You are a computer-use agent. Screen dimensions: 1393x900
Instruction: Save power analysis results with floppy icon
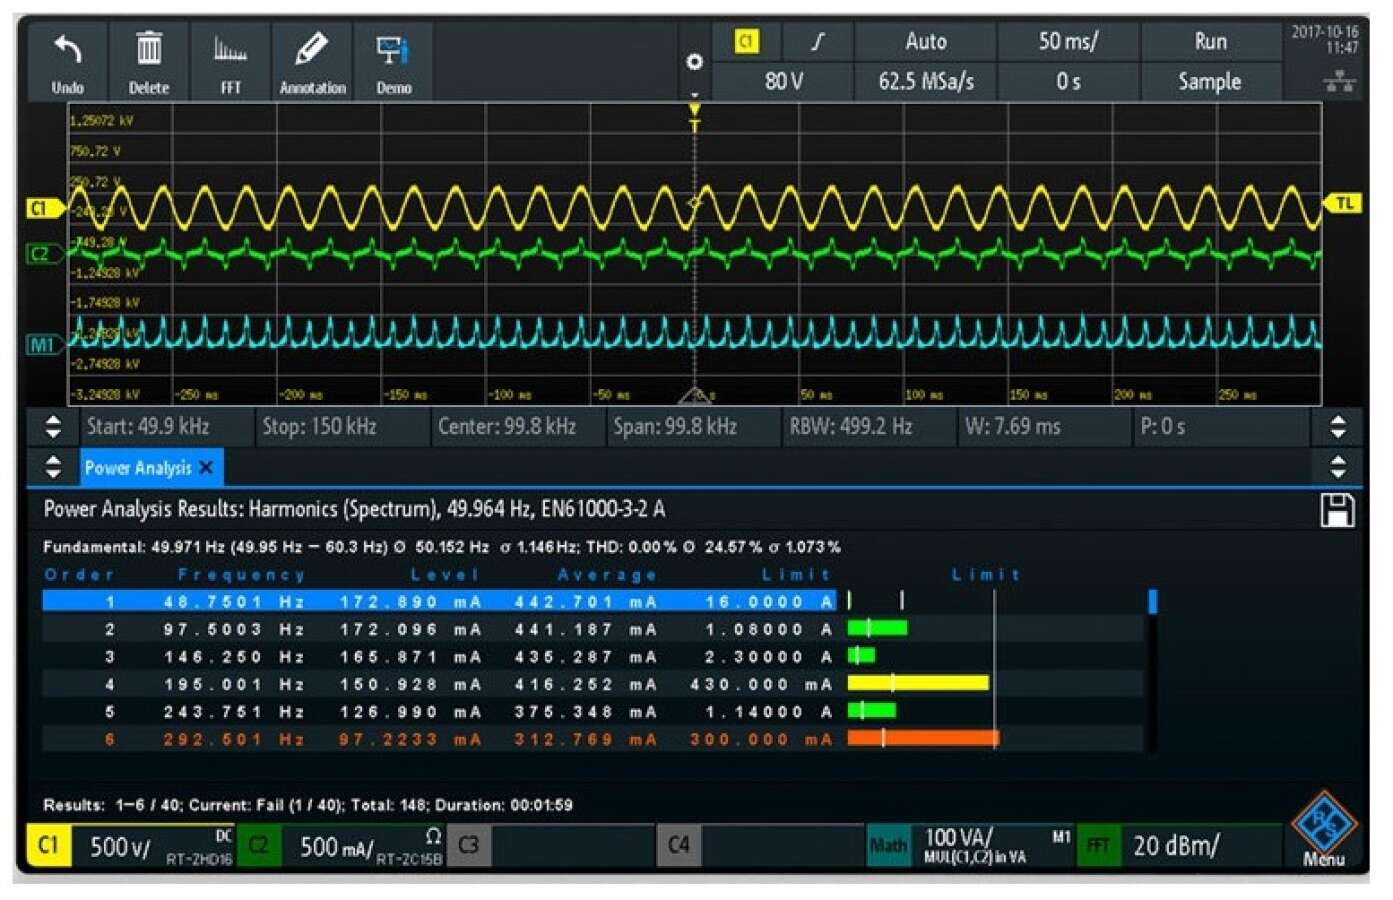point(1337,510)
